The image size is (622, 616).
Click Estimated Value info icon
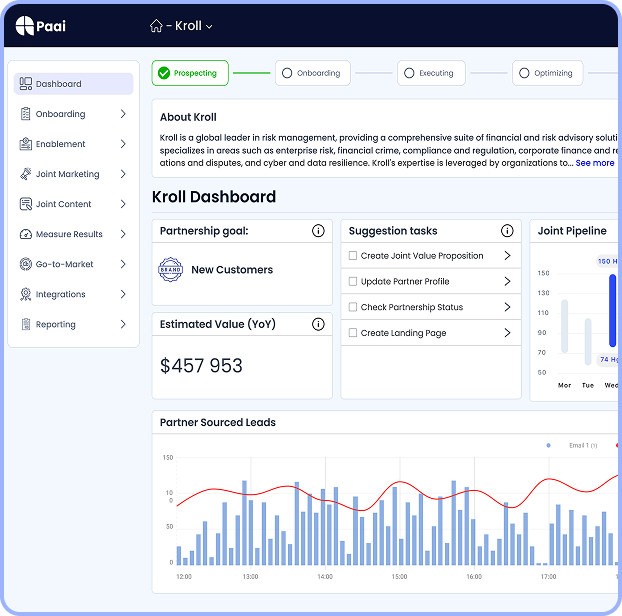pos(318,324)
